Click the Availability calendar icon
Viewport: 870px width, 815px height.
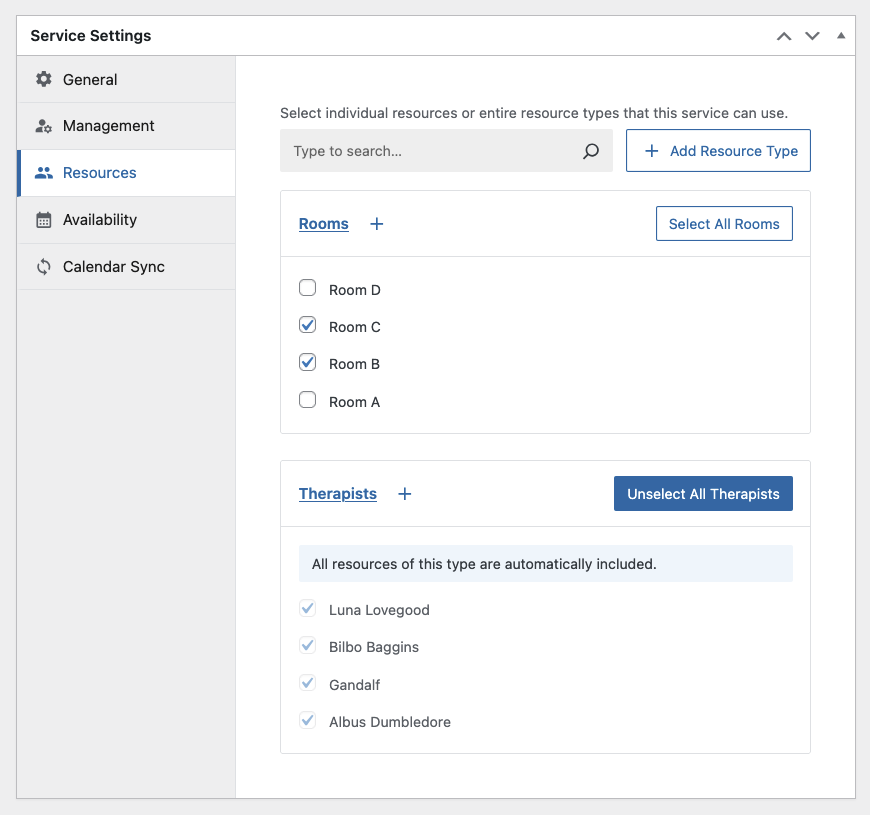[x=44, y=220]
